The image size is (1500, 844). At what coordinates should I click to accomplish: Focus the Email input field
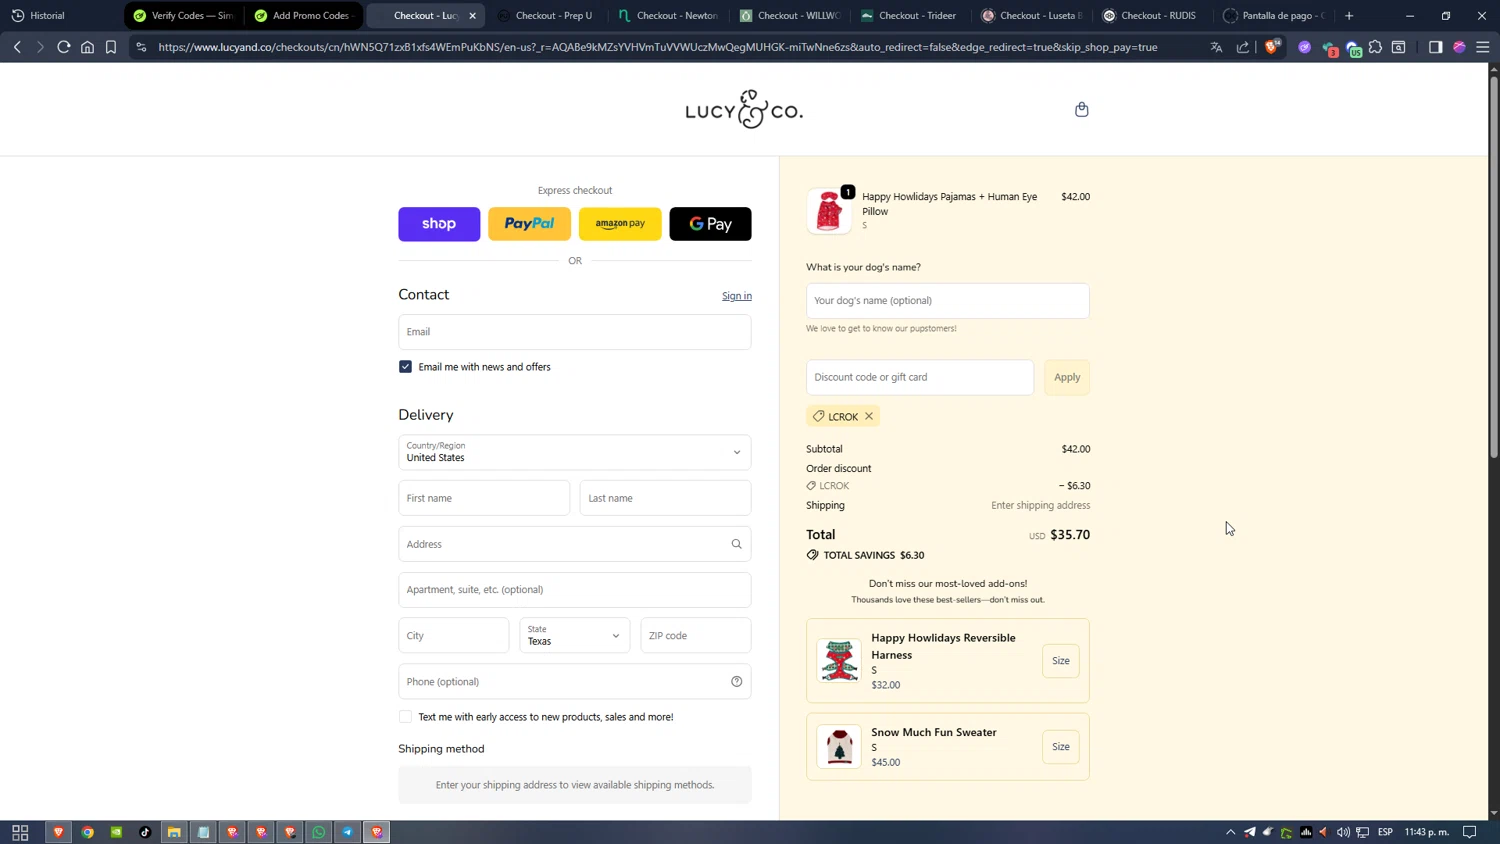pos(575,332)
